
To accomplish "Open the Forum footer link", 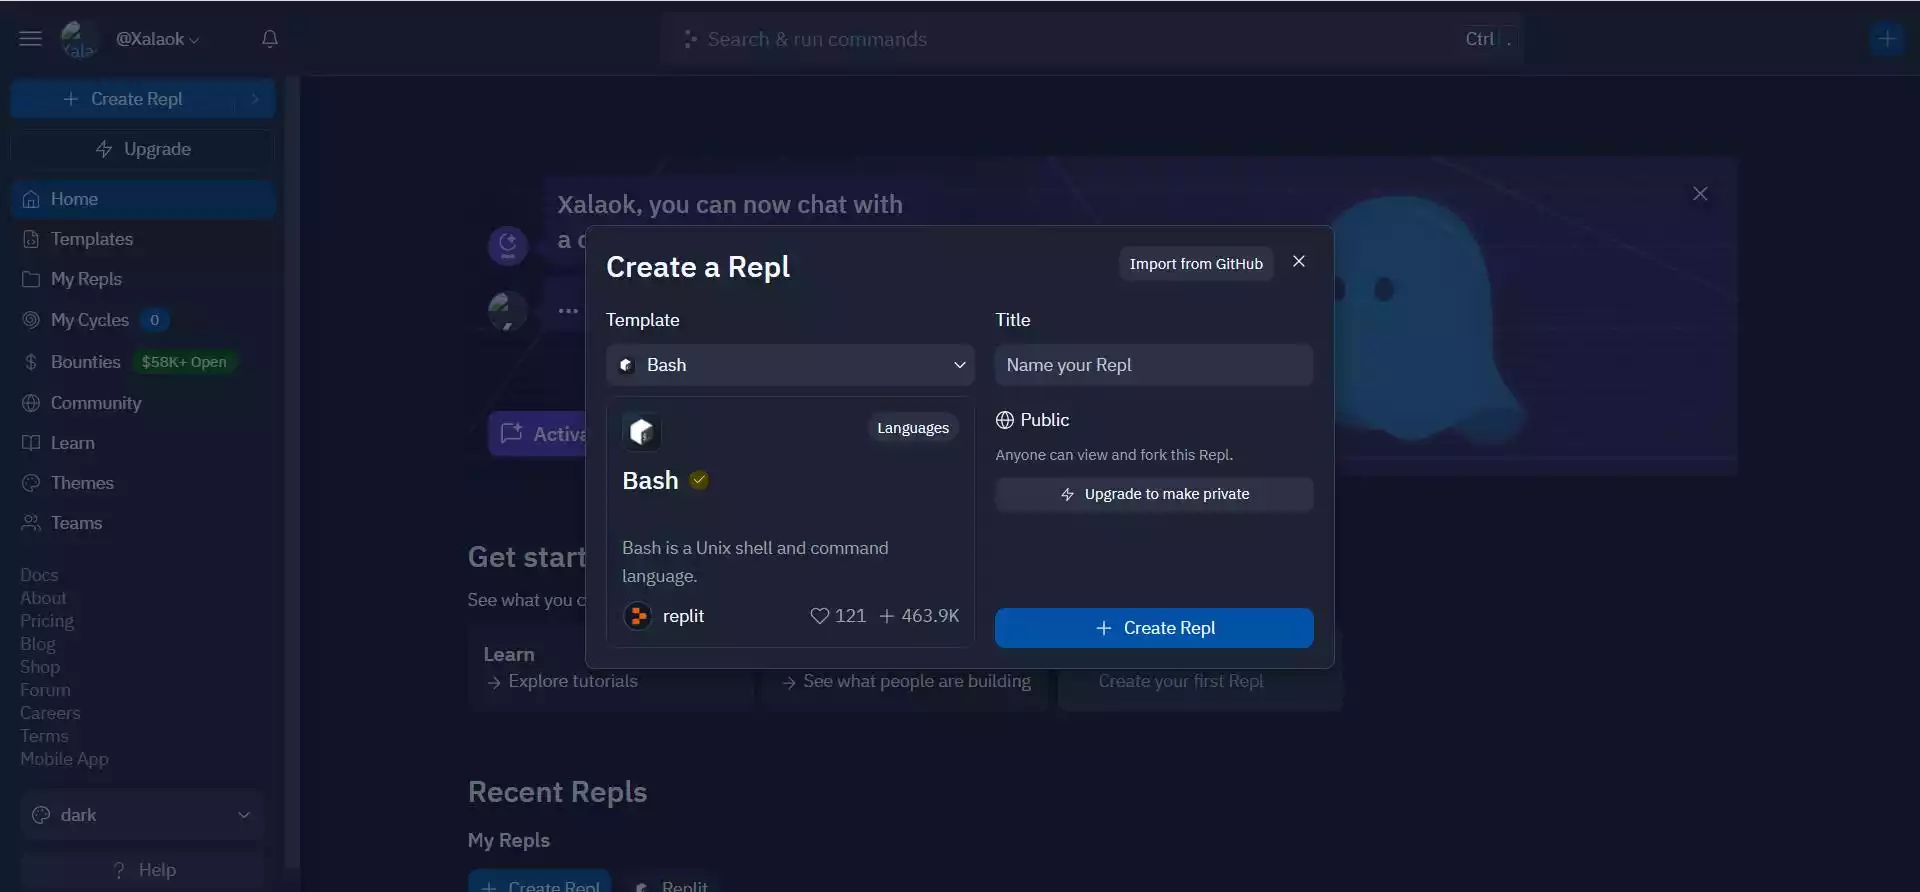I will 45,690.
